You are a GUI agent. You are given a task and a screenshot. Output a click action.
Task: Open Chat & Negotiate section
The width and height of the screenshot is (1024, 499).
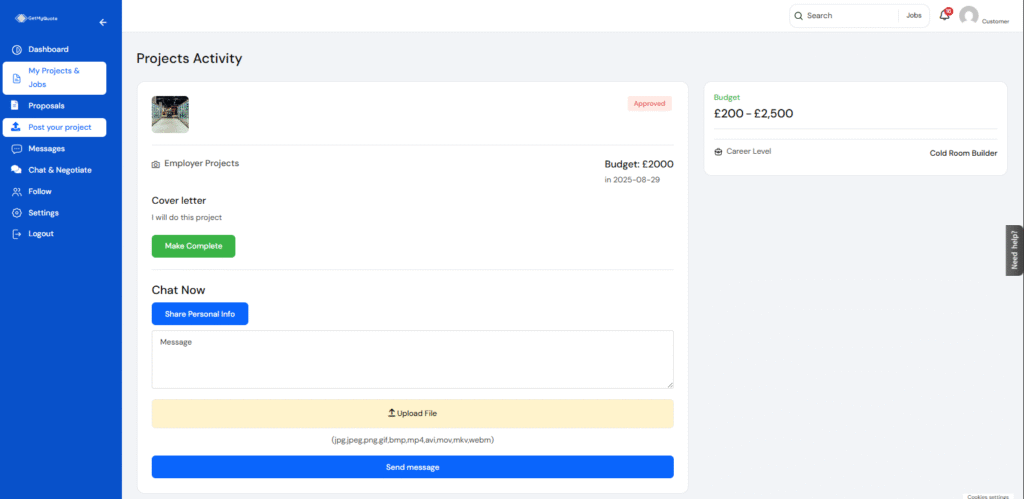(59, 170)
